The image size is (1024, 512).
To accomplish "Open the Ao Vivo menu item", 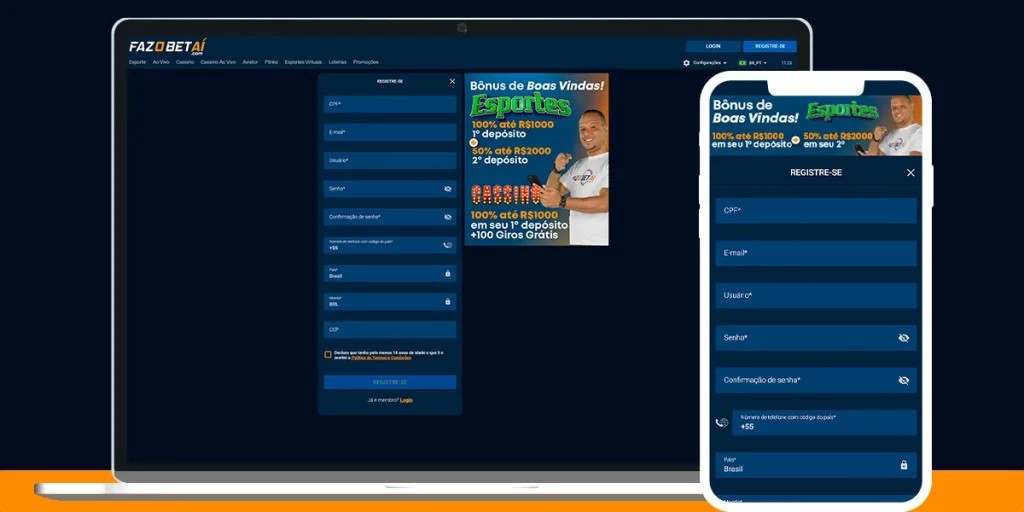I will pyautogui.click(x=161, y=62).
